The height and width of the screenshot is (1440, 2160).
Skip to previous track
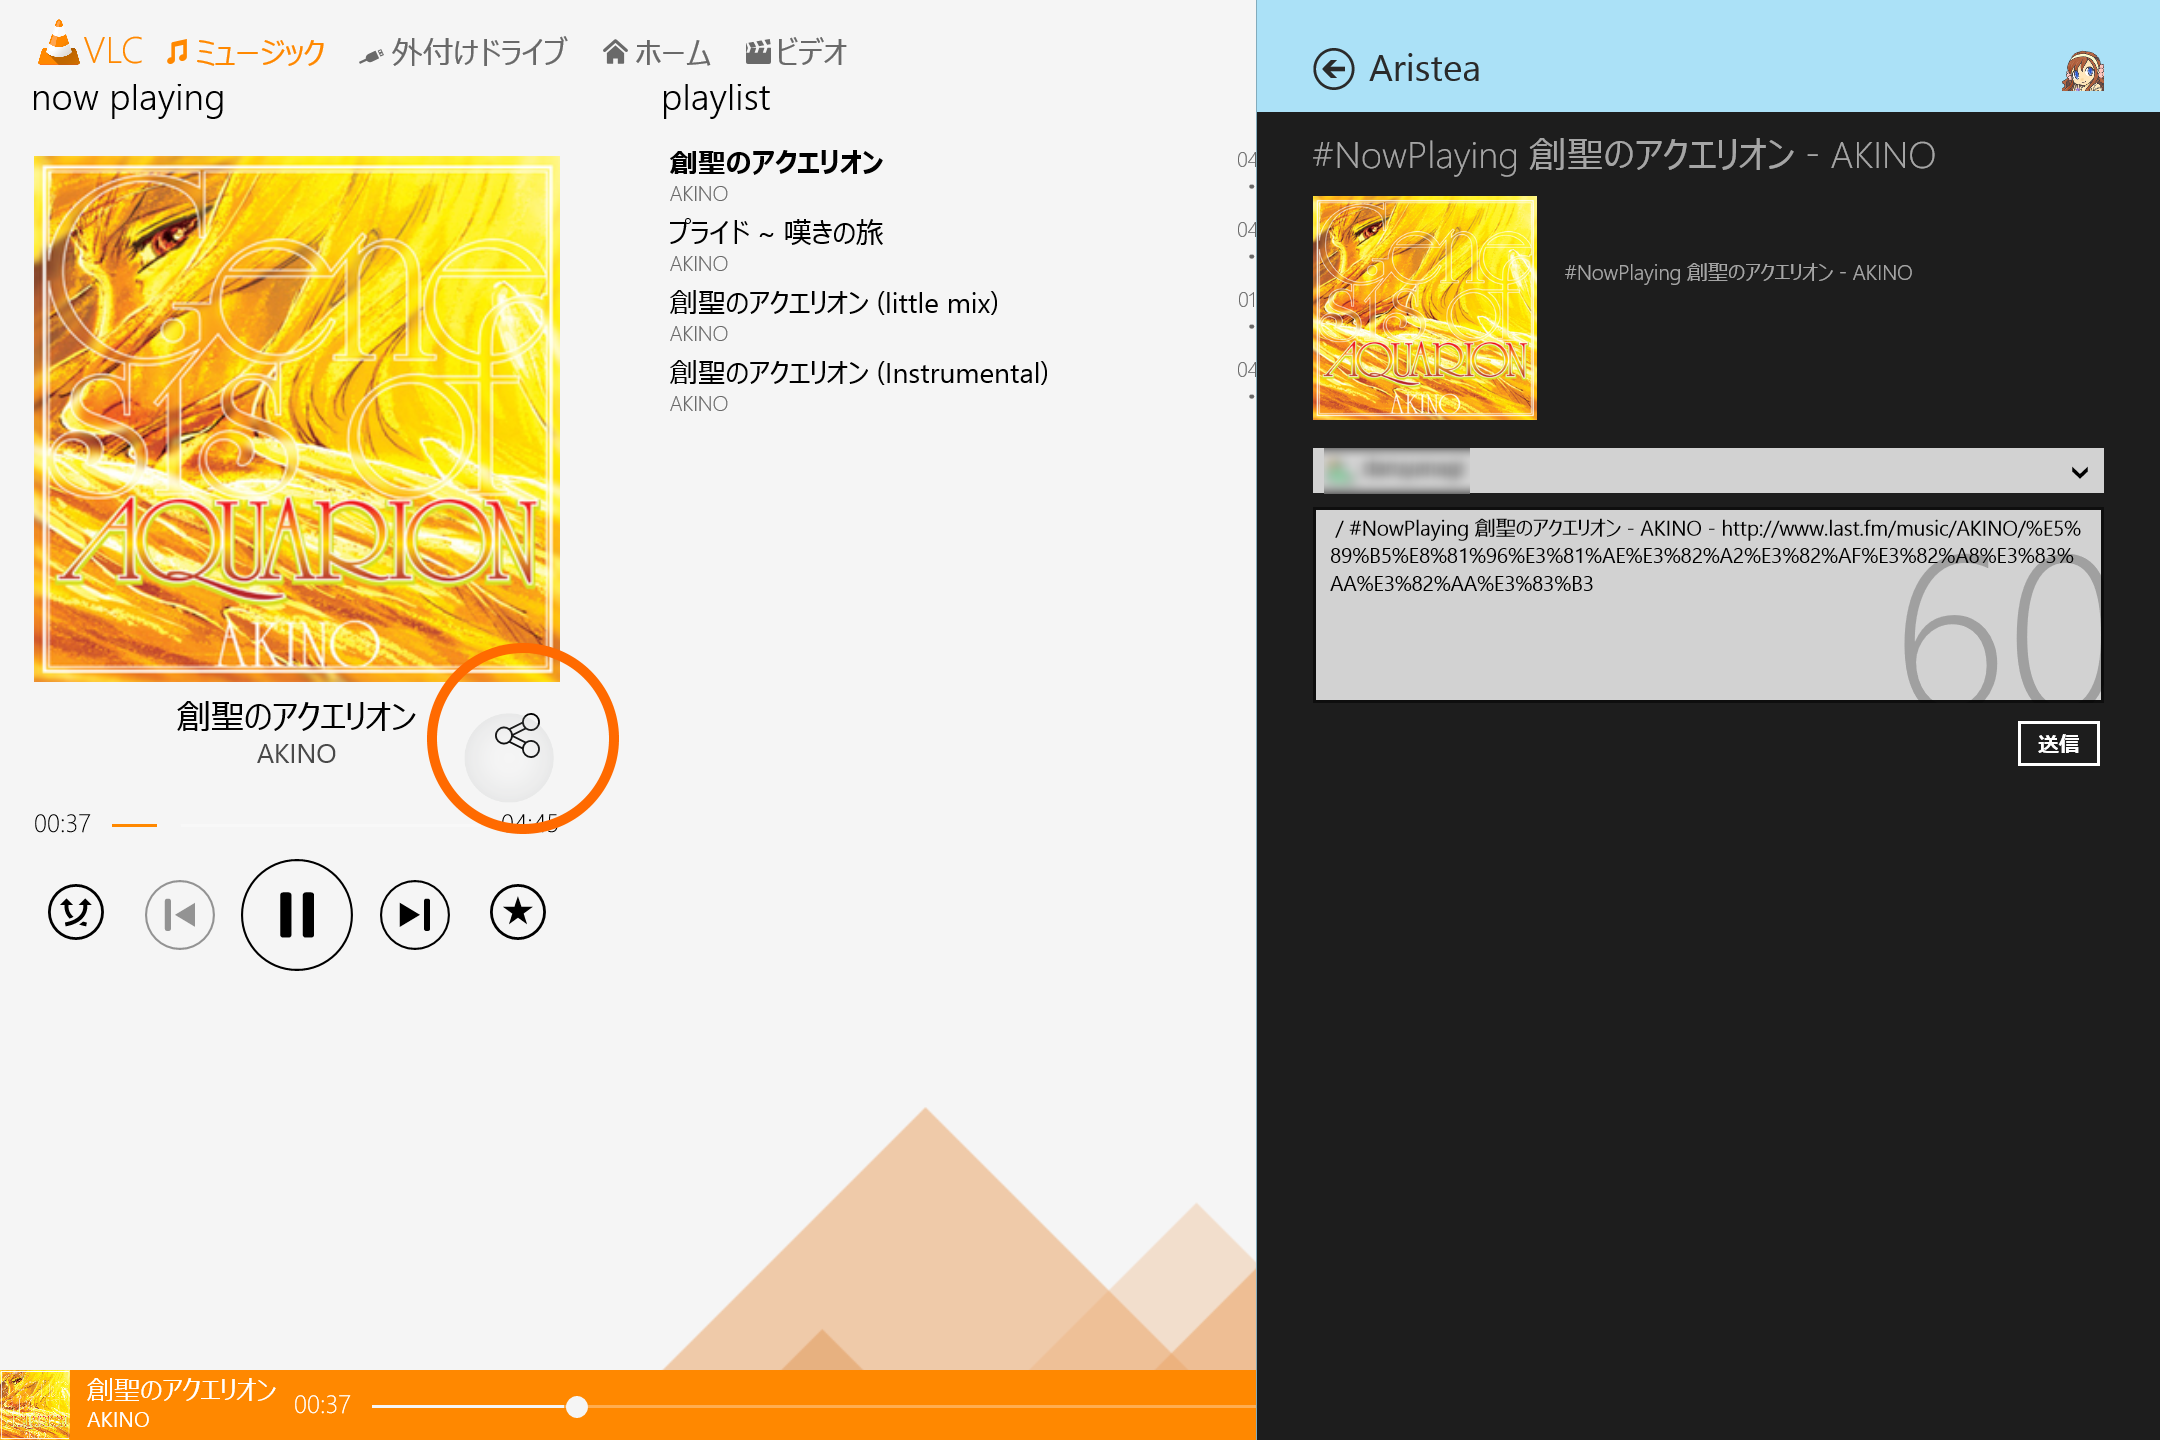click(180, 913)
